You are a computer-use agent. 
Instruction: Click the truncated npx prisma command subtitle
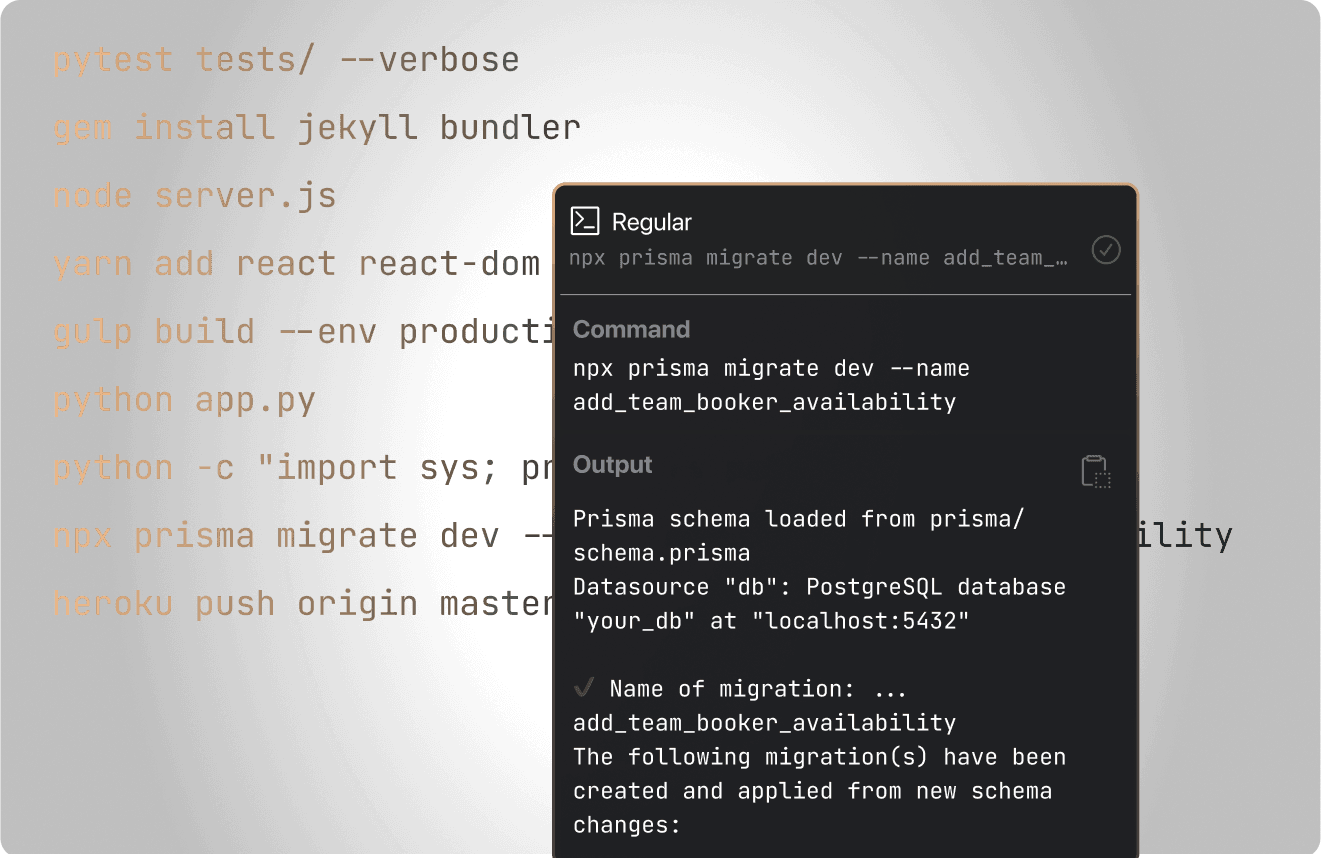coord(819,258)
